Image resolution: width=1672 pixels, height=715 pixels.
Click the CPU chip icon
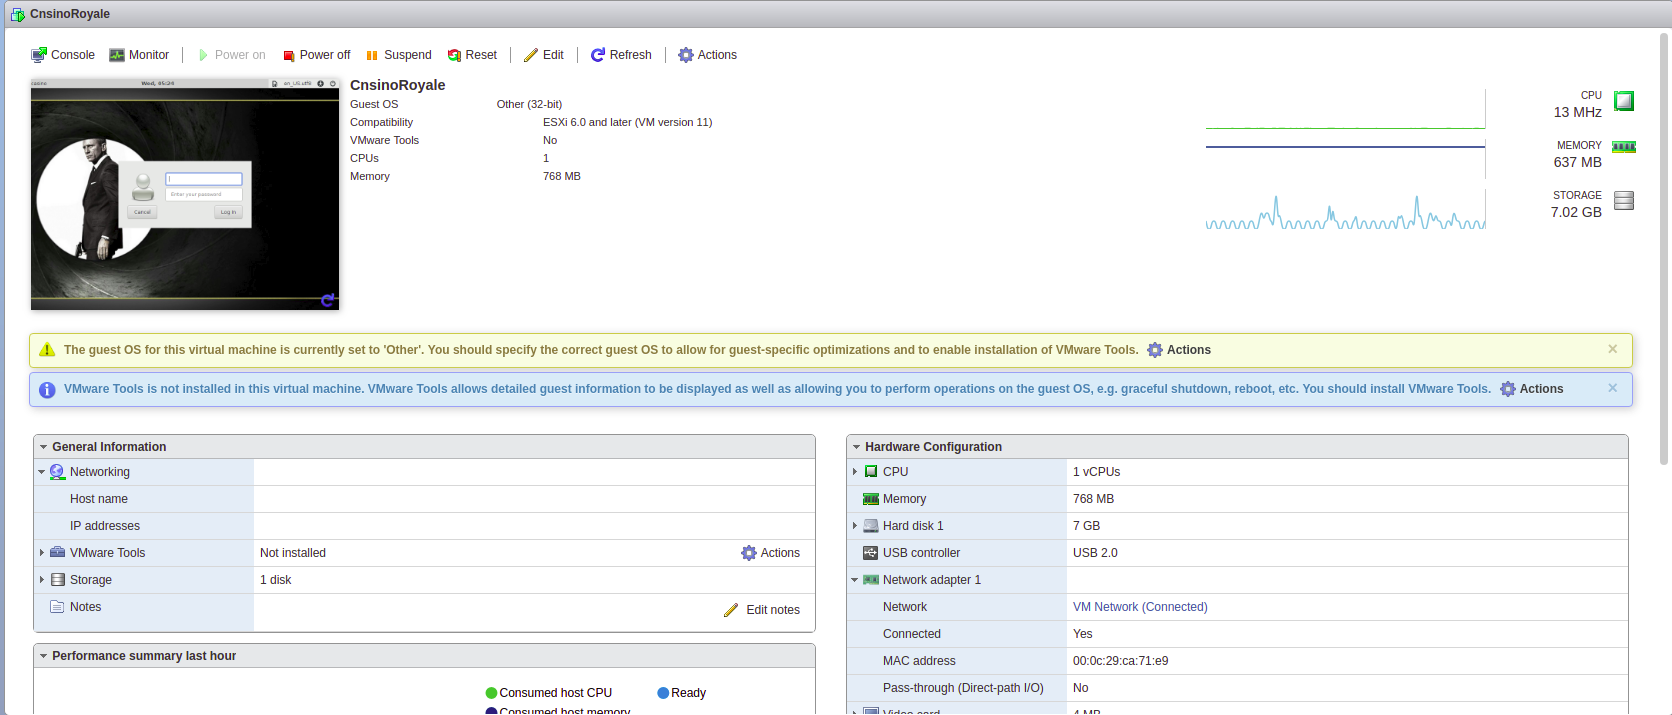1624,101
